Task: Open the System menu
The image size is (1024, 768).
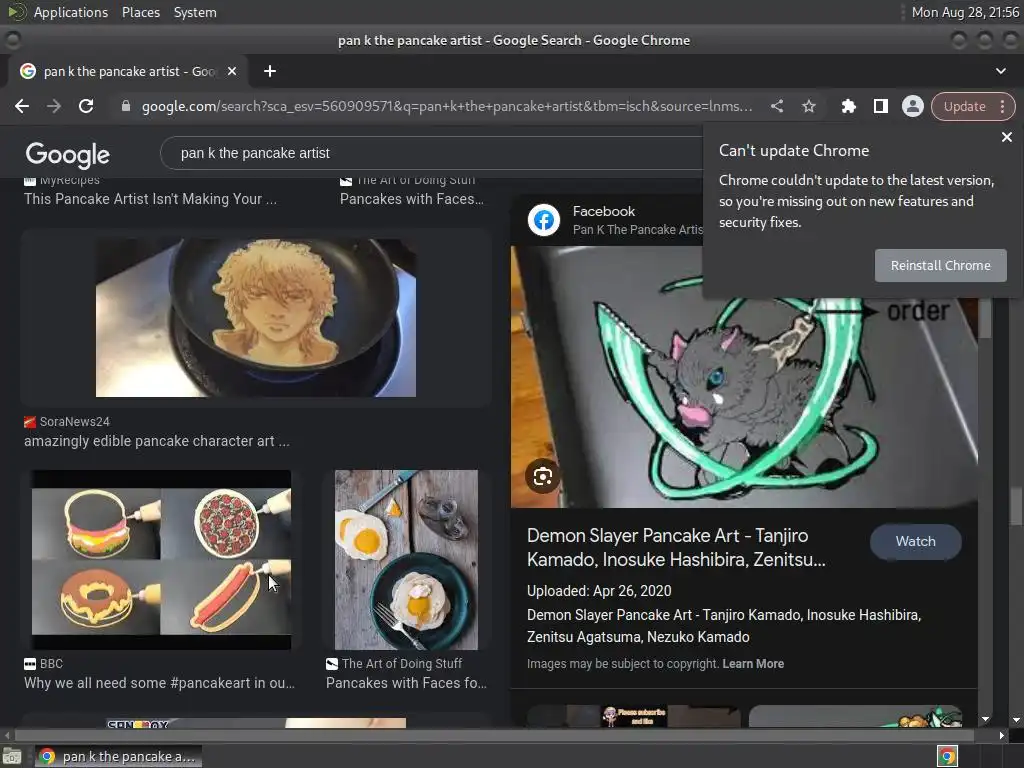Action: click(195, 12)
